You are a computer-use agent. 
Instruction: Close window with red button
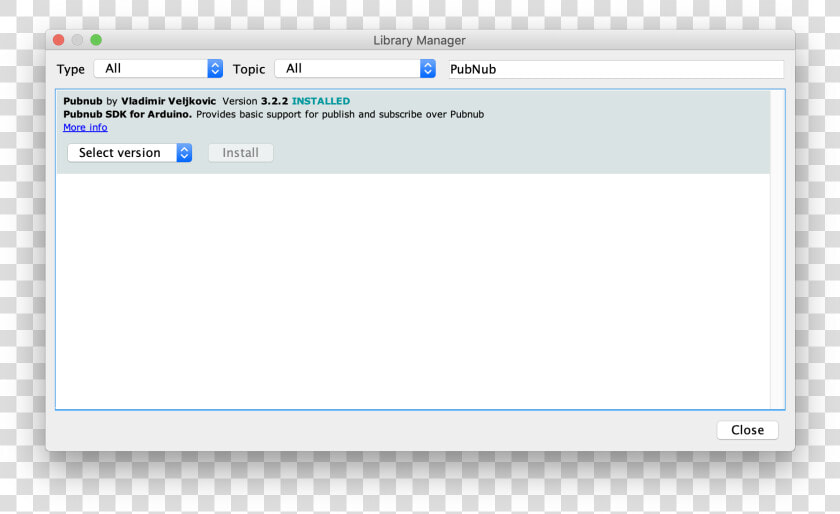59,40
